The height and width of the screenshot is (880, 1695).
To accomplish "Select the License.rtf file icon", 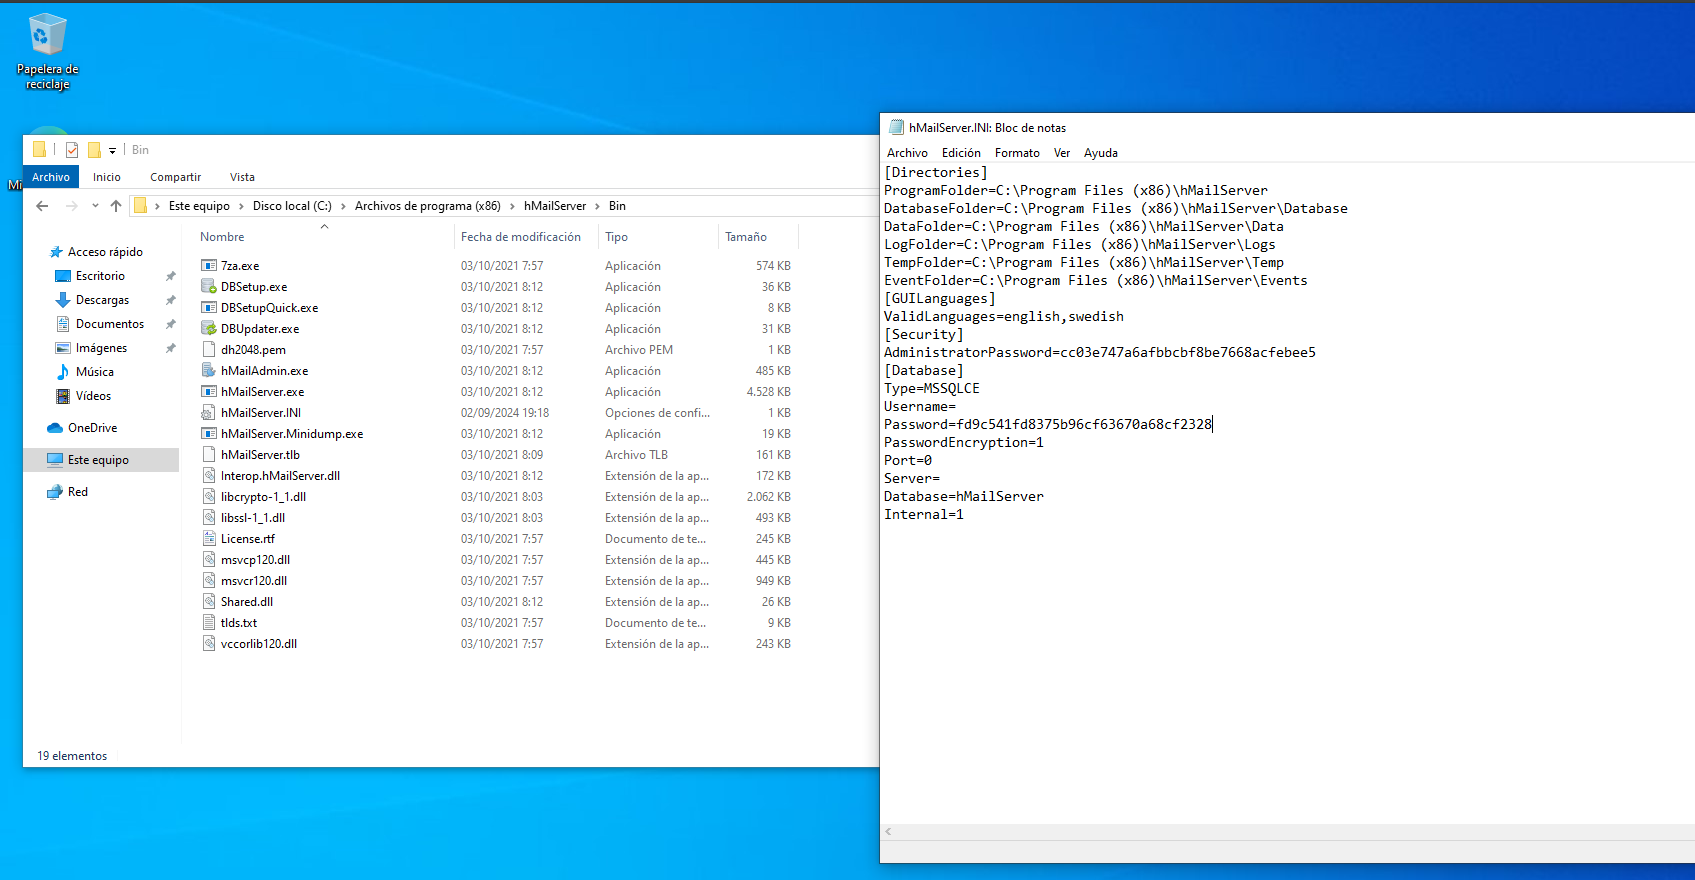I will [209, 539].
